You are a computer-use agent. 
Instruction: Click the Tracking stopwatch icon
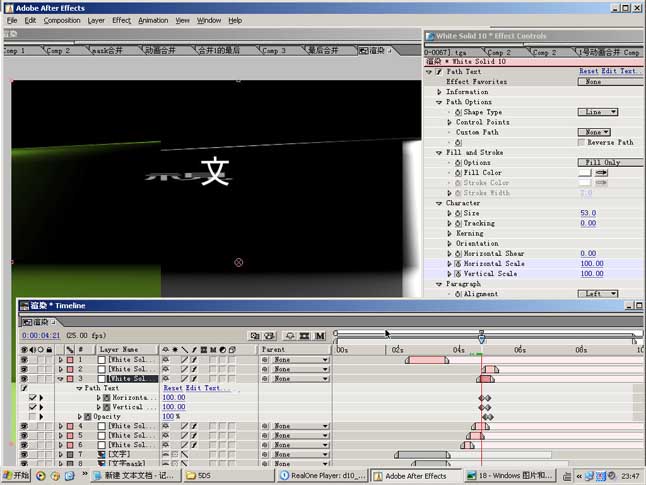tap(458, 223)
